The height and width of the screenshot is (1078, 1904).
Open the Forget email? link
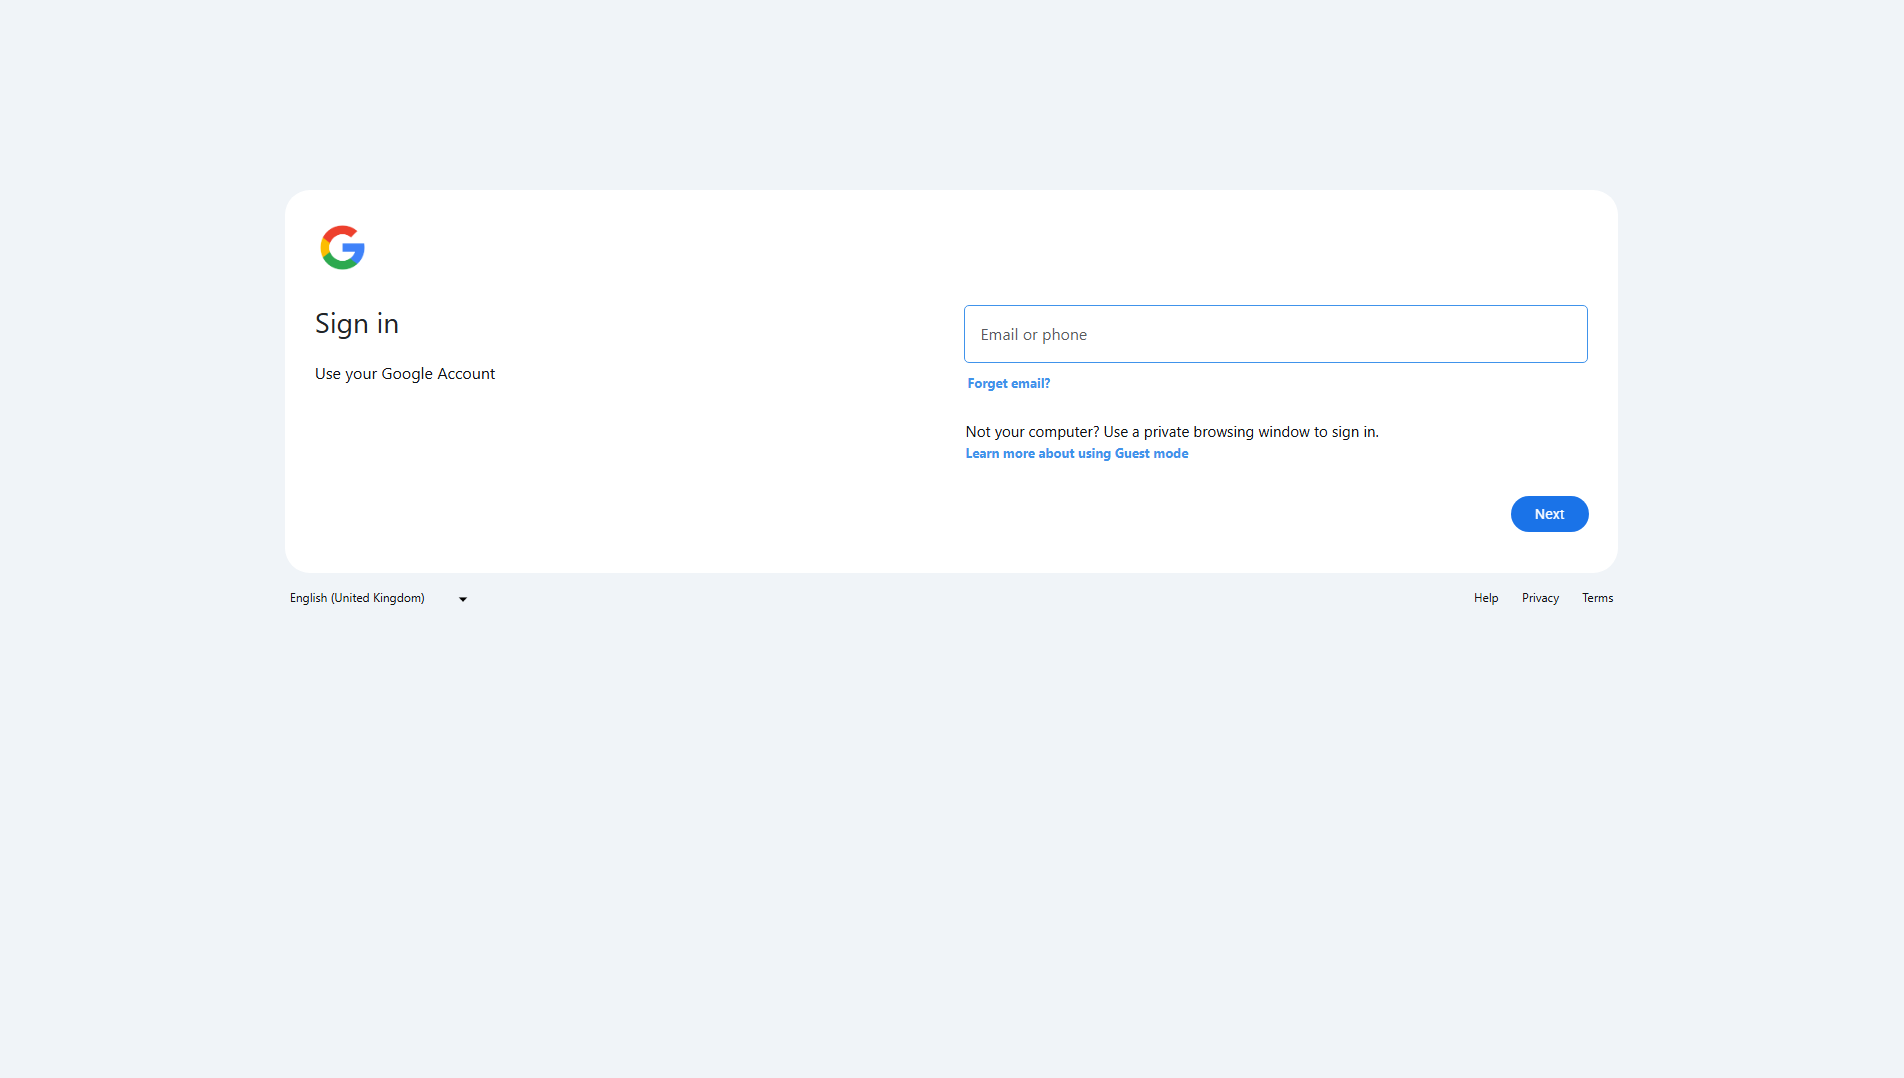click(x=1008, y=384)
